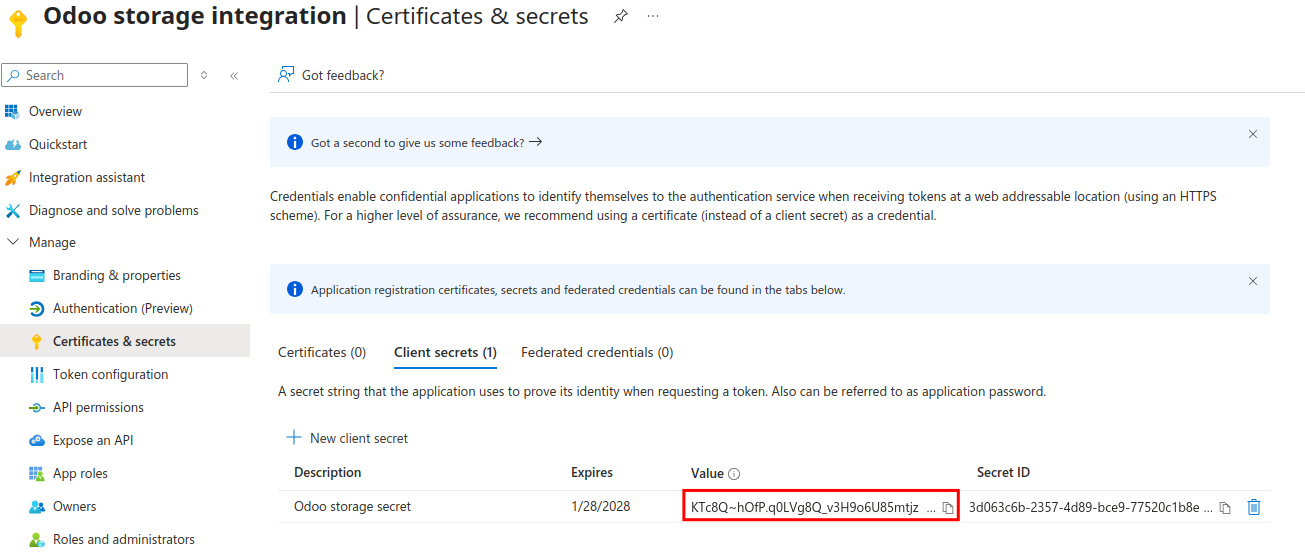Copy the Secret ID to clipboard
The height and width of the screenshot is (560, 1305).
click(1225, 508)
